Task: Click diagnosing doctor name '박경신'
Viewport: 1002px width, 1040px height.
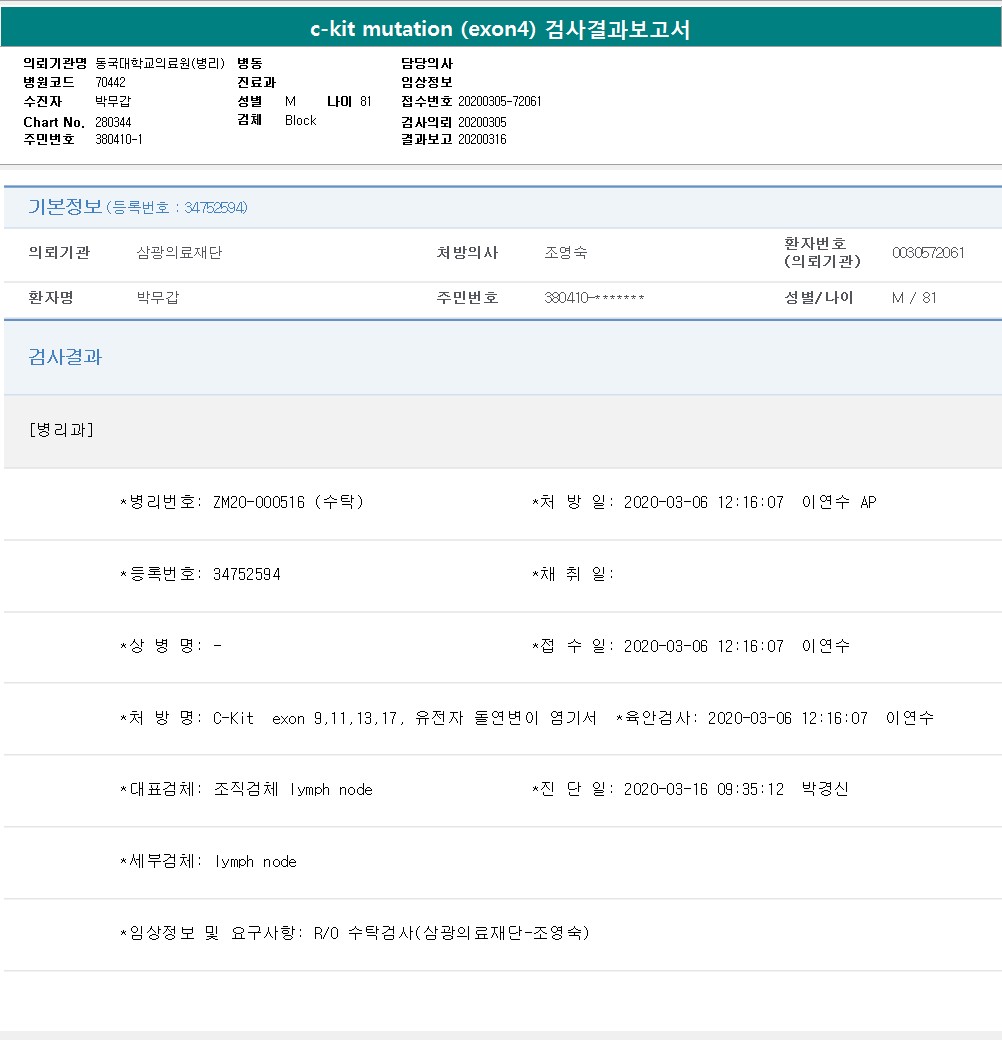Action: point(825,789)
